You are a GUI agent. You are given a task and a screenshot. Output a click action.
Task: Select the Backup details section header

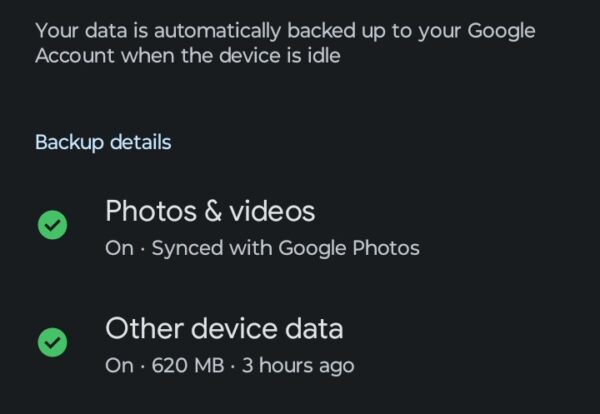coord(103,142)
